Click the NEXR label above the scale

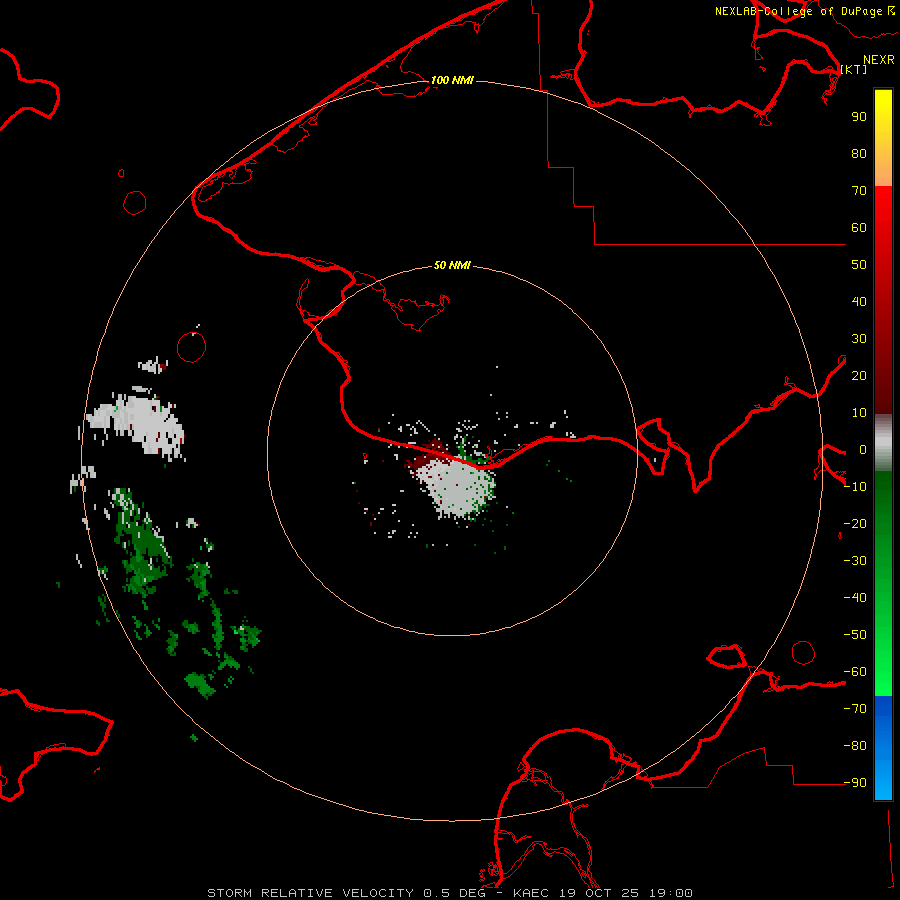(879, 60)
